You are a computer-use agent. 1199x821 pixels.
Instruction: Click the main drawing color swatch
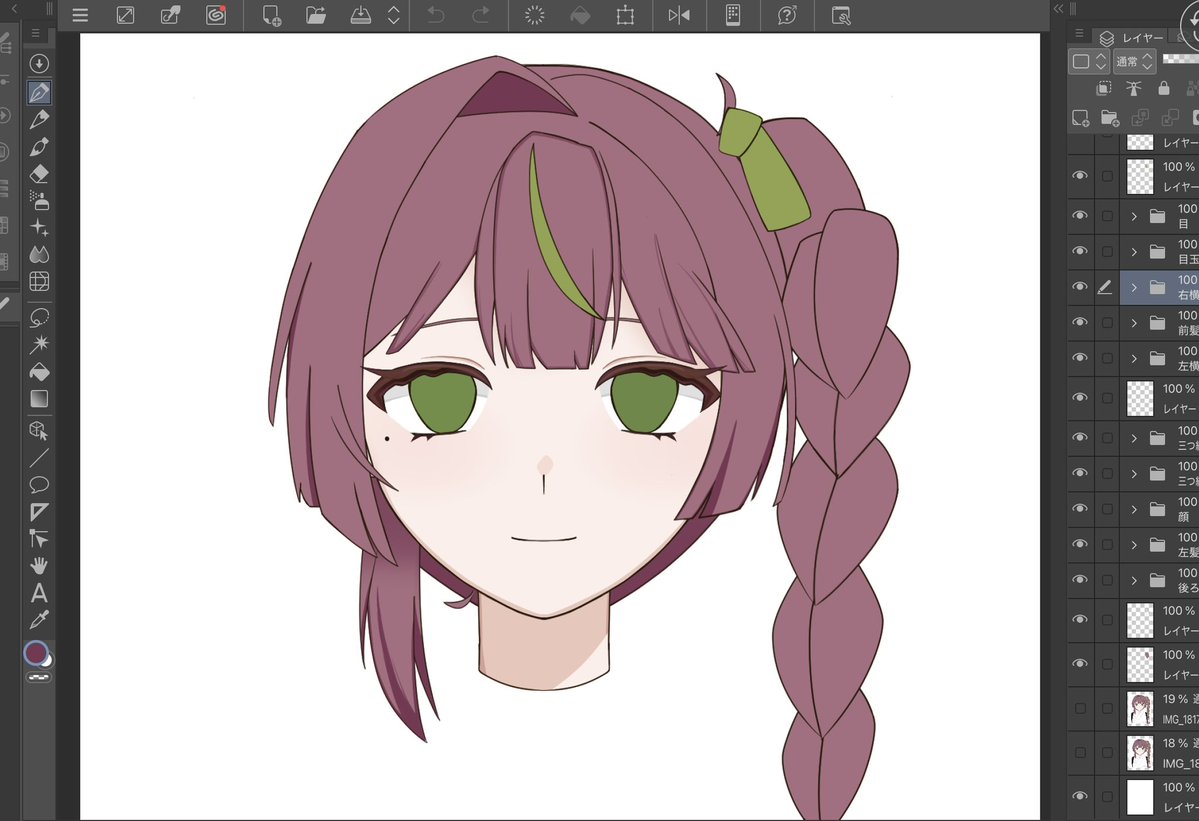[x=35, y=653]
